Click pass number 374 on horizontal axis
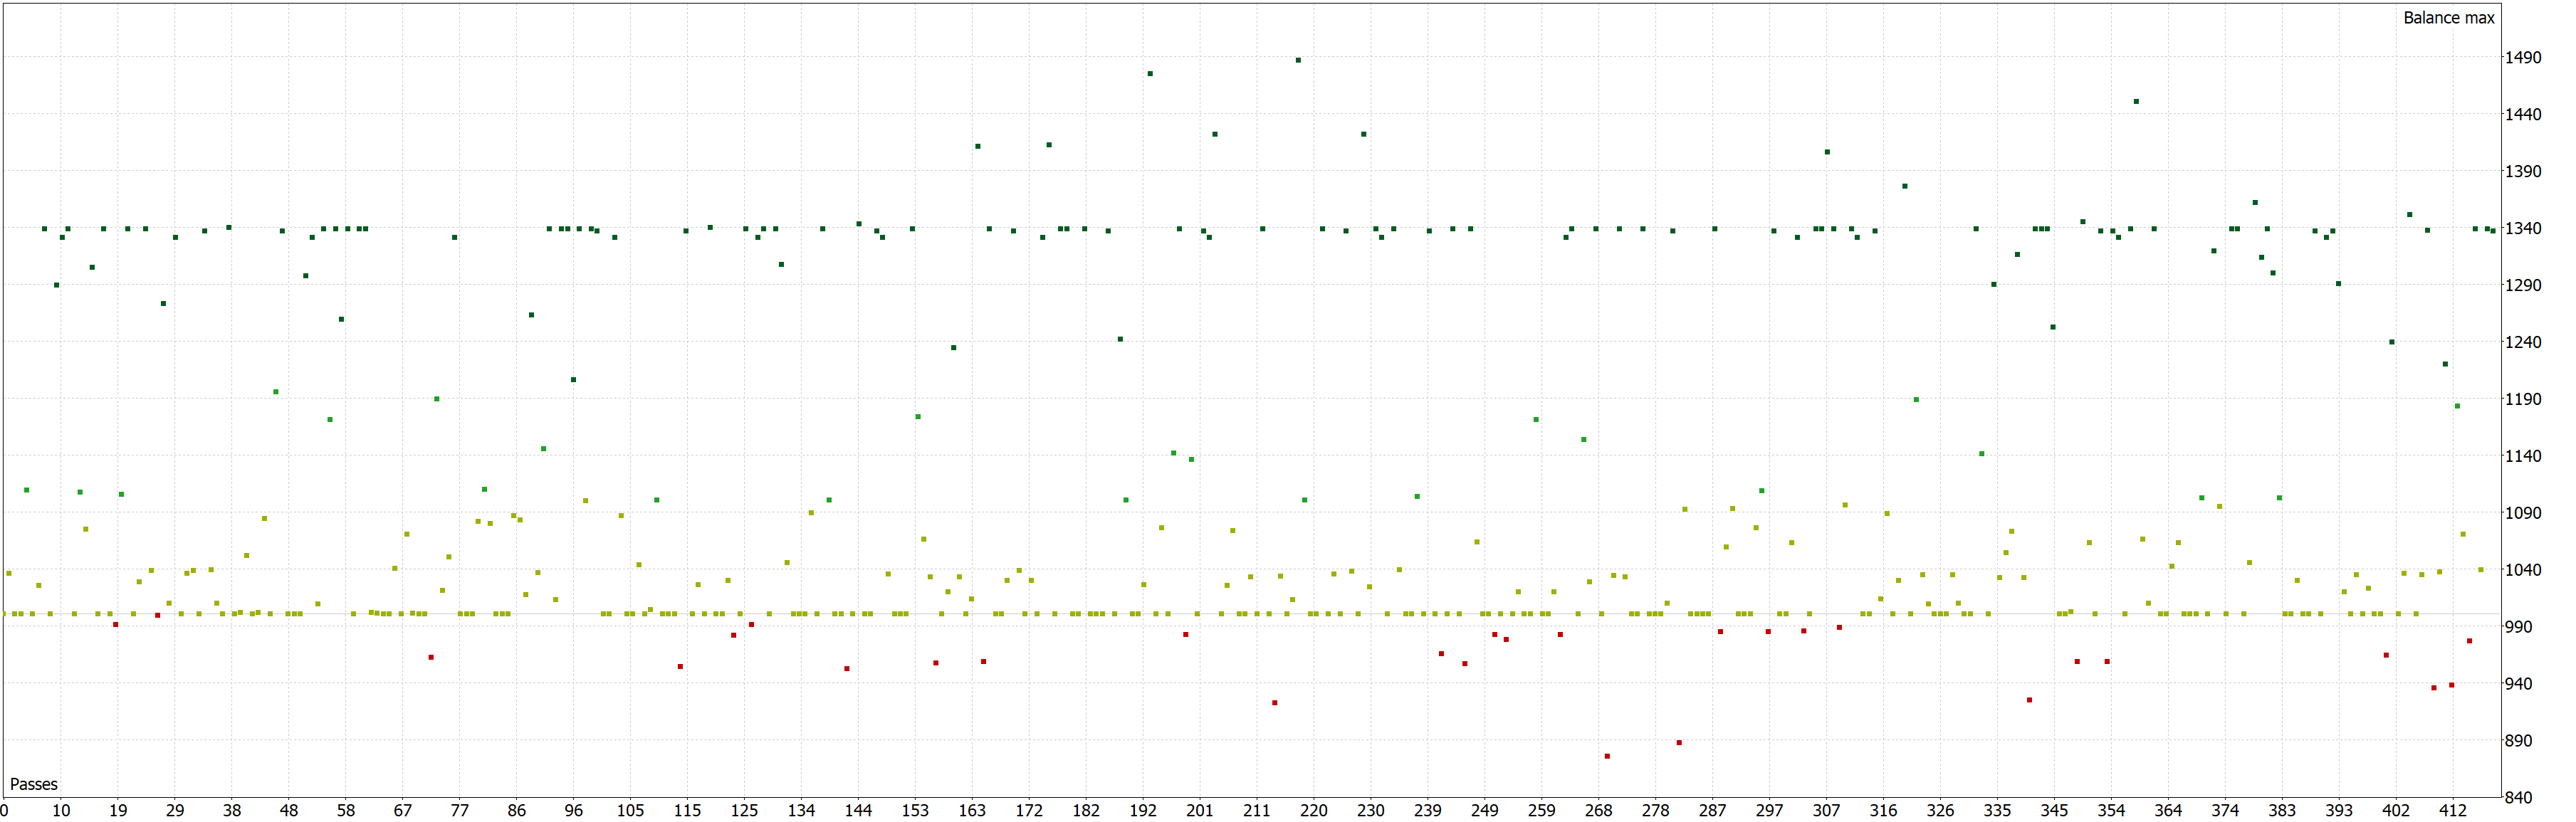2576x822 pixels. (2225, 811)
